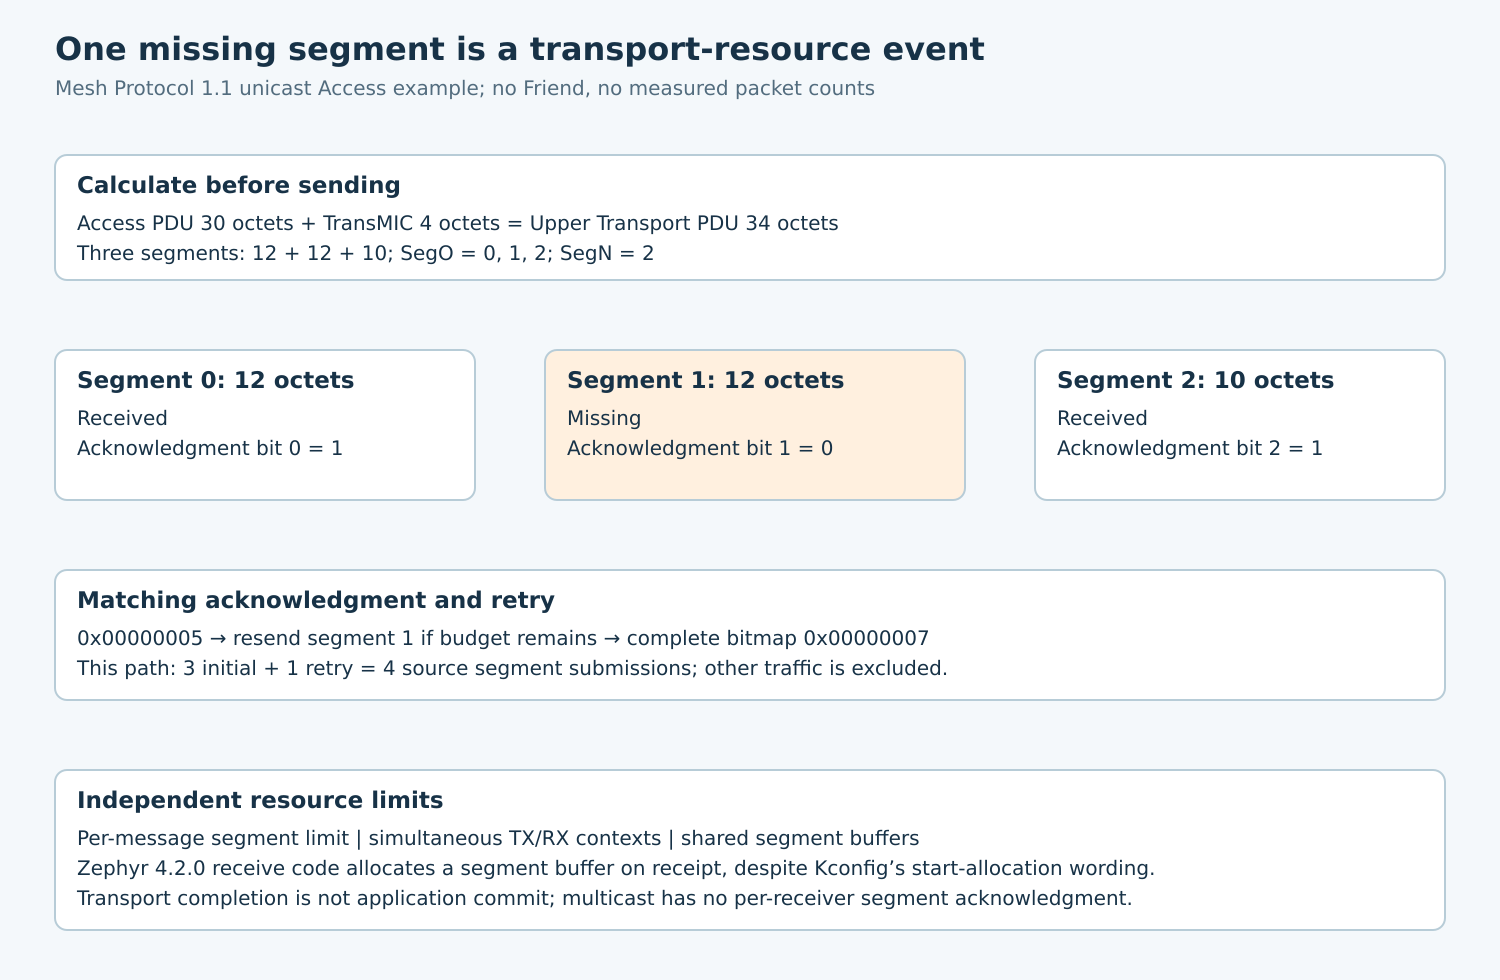
Task: Click the "Calculate before sending" heading
Action: click(x=239, y=185)
